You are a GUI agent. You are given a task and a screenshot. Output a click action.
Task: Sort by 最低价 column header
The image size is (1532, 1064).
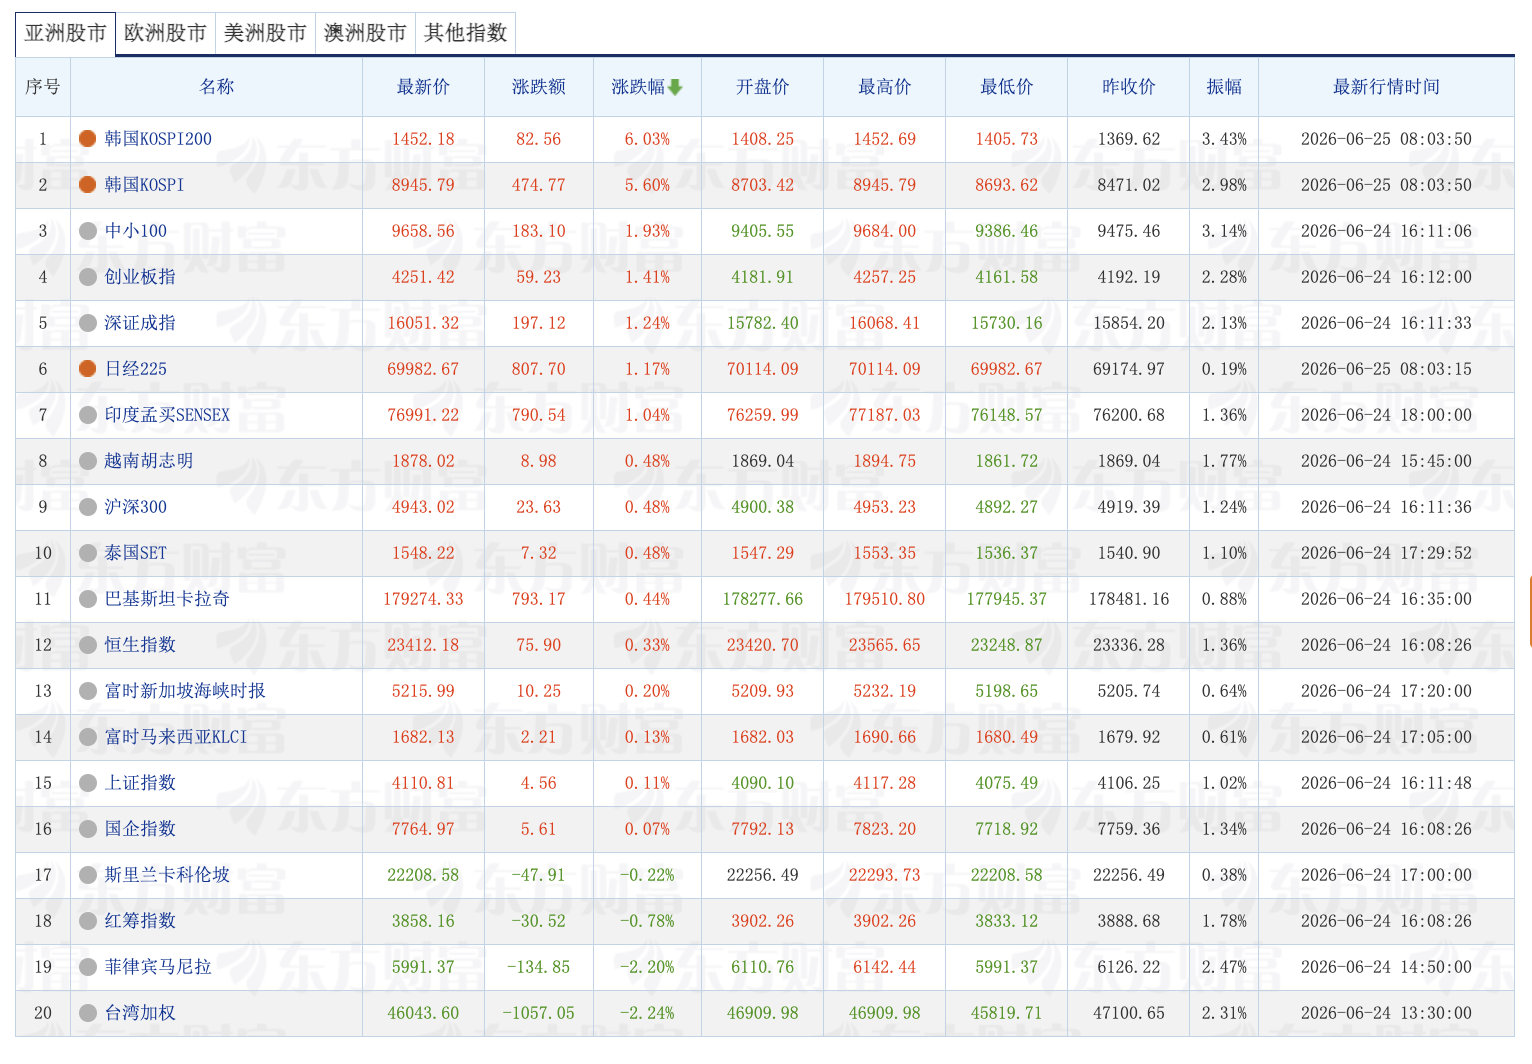coord(1006,87)
